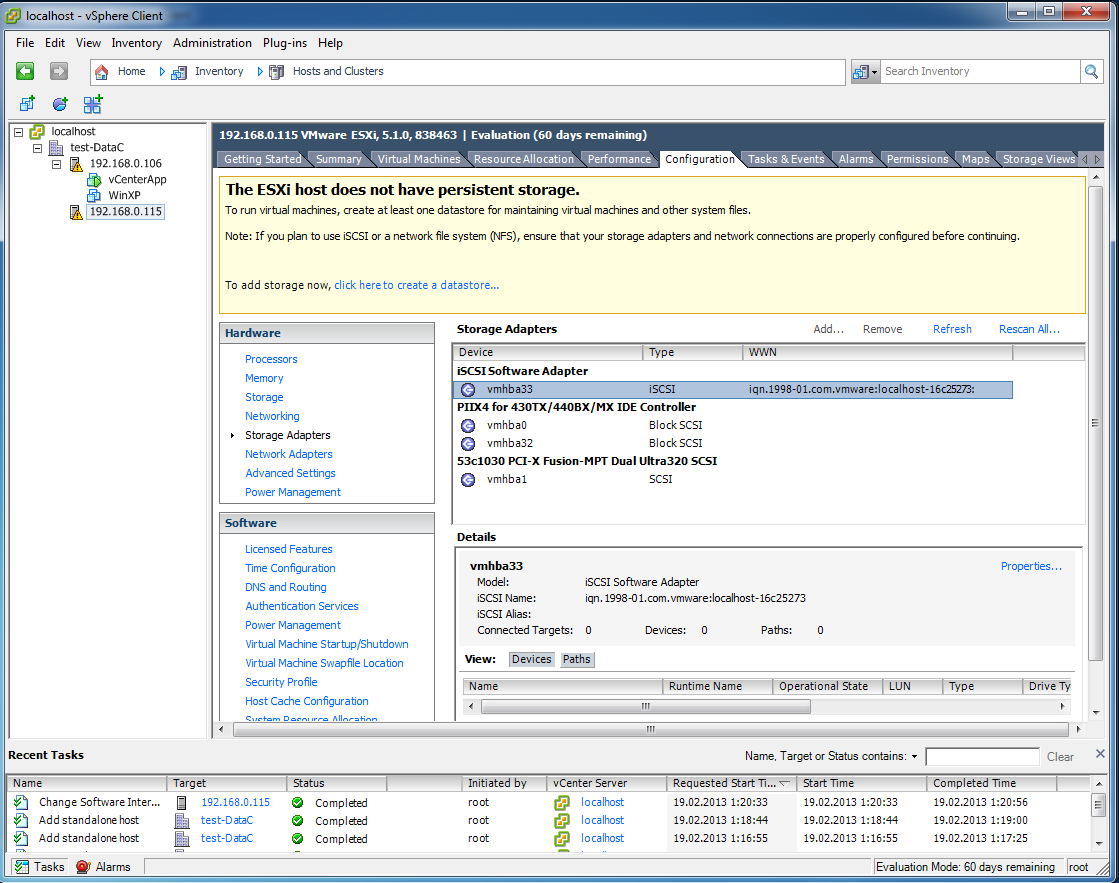Open Security Profile settings

click(281, 682)
